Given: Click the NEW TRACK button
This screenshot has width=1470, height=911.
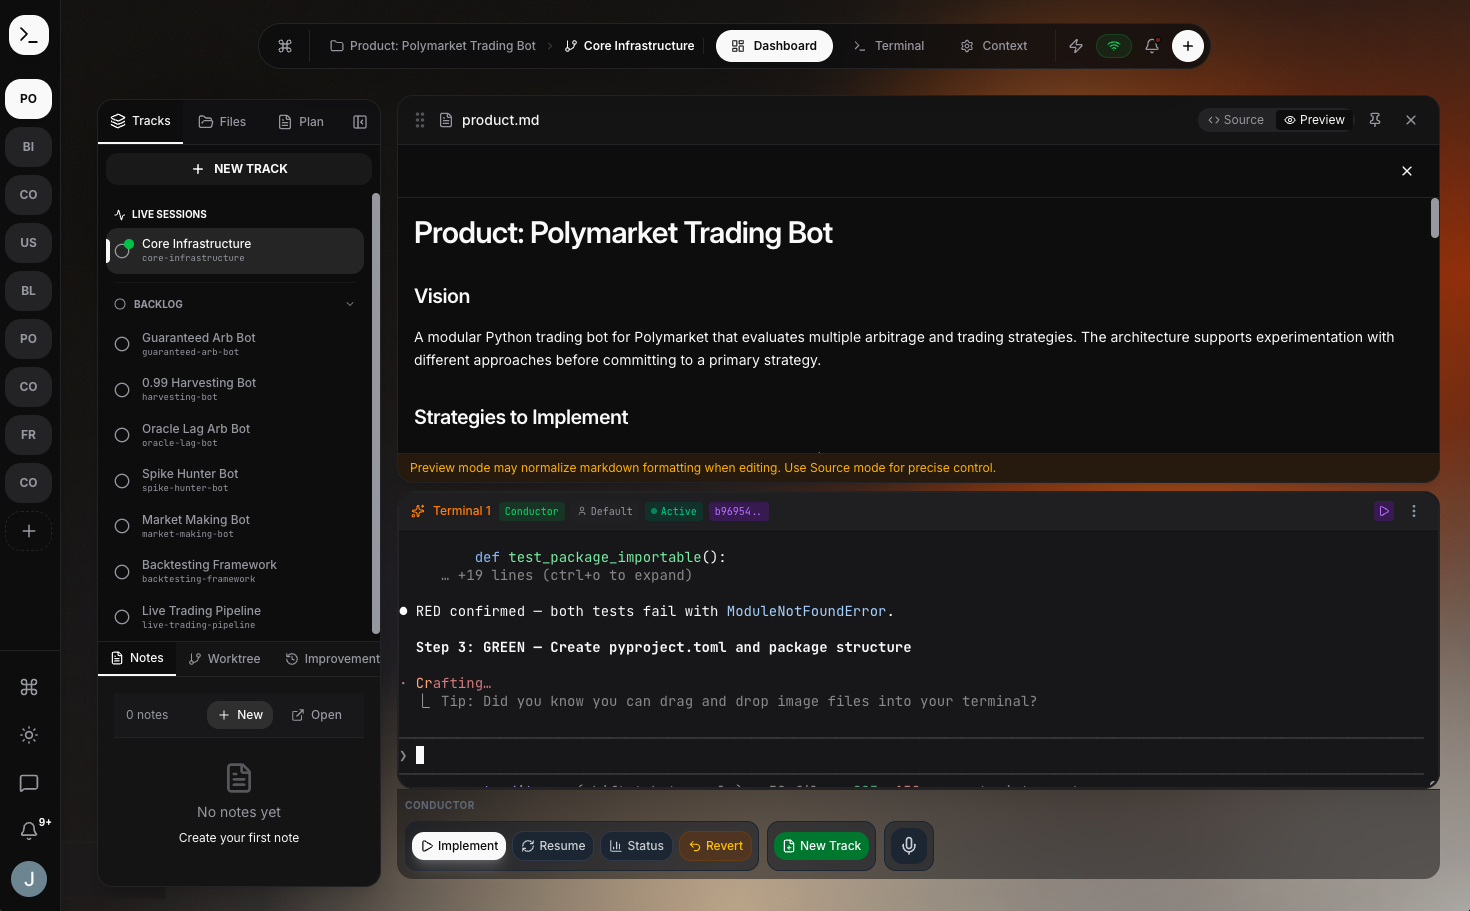Looking at the screenshot, I should 239,169.
